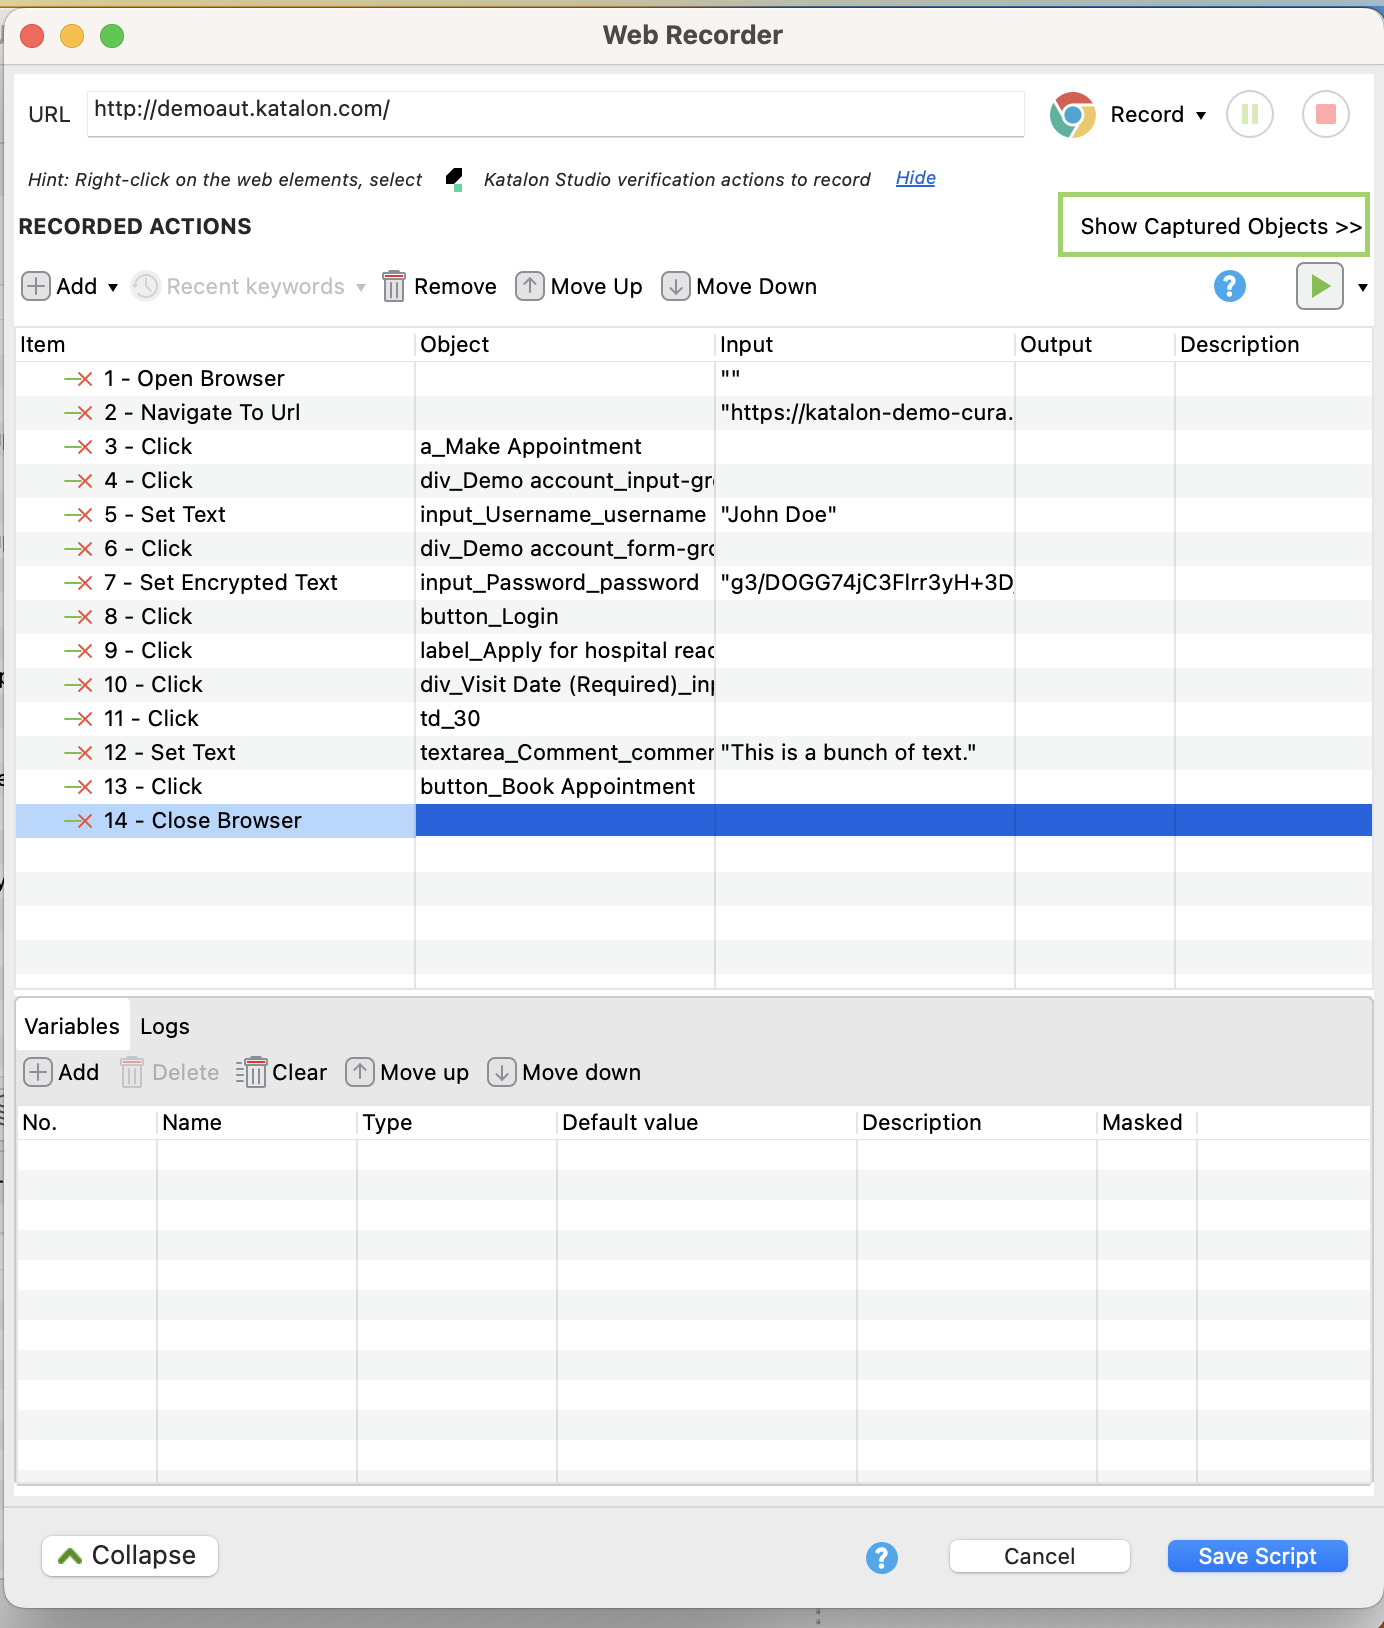Image resolution: width=1384 pixels, height=1628 pixels.
Task: Open the Record browser dropdown
Action: (1201, 115)
